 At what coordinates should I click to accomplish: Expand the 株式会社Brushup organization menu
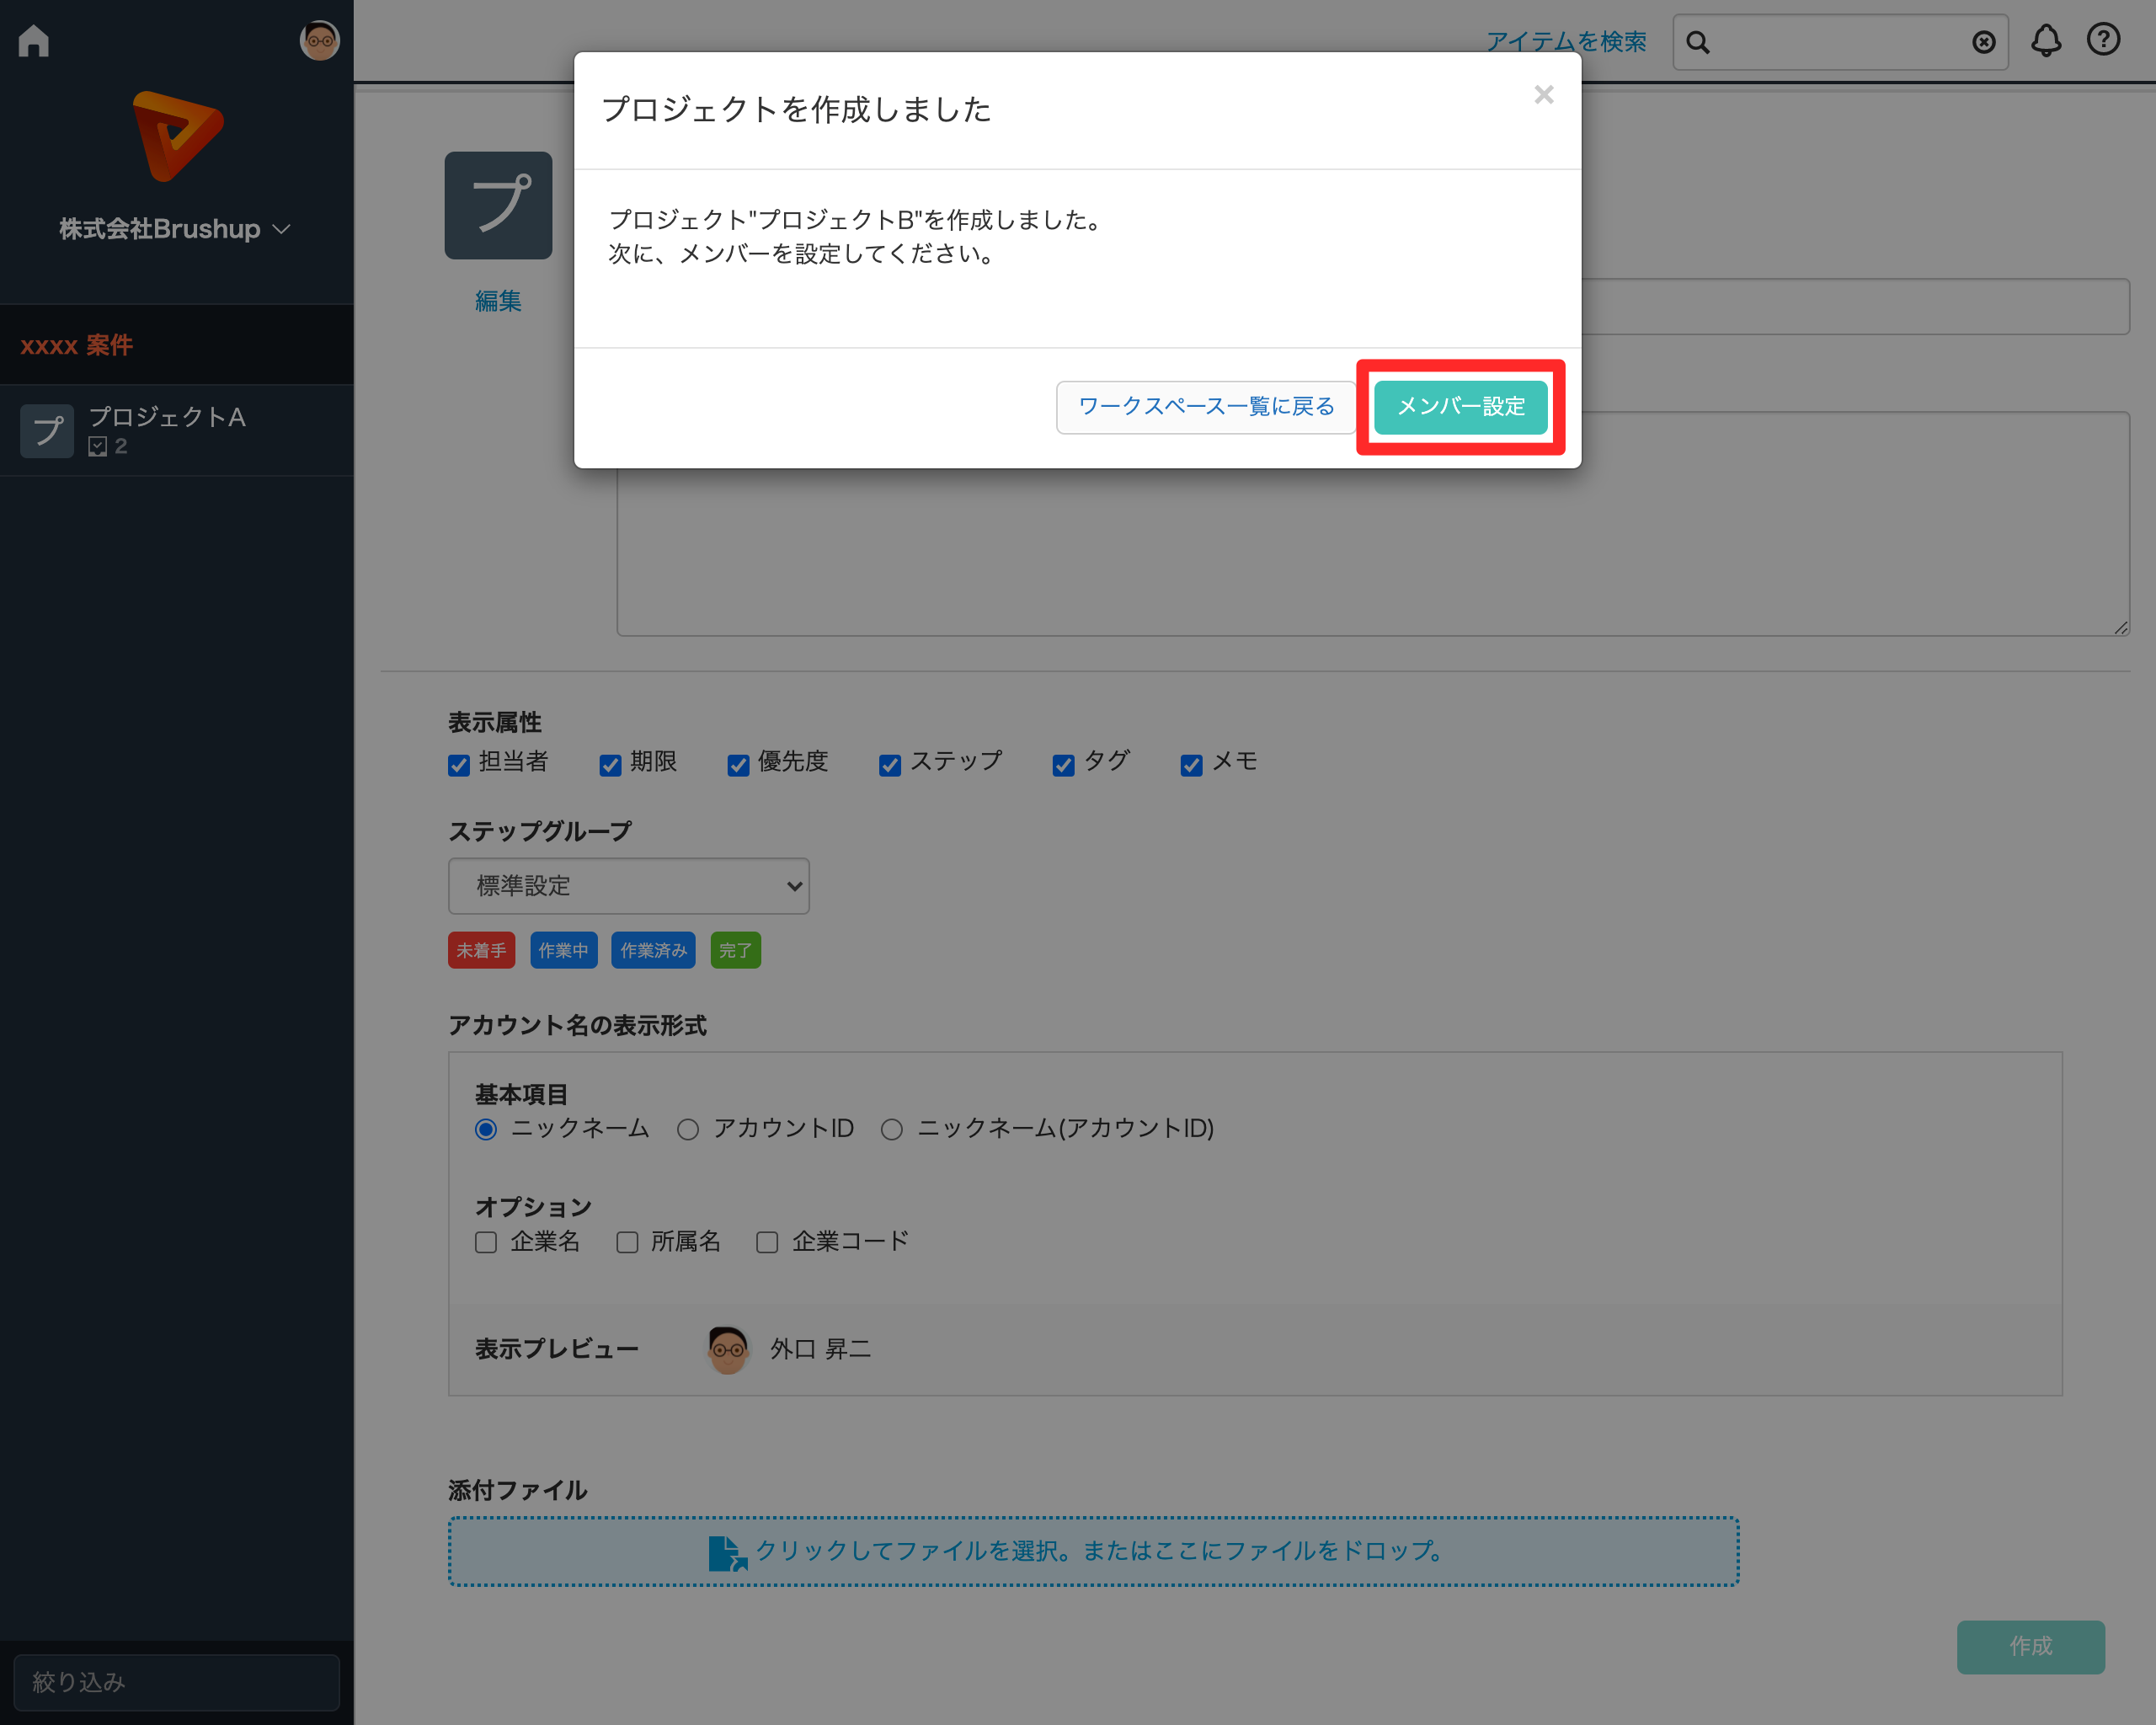coord(176,229)
